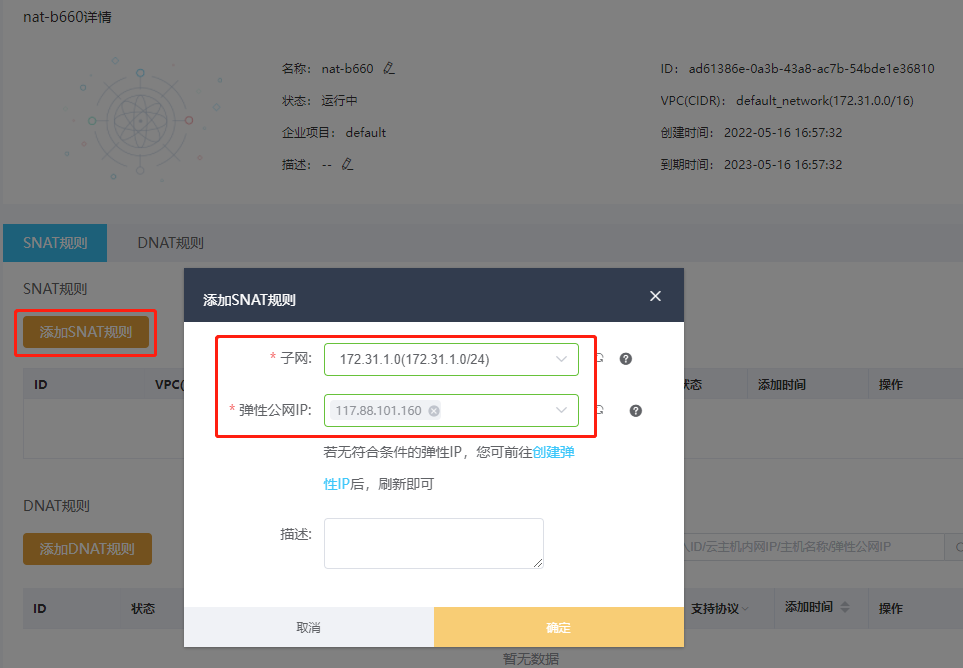The width and height of the screenshot is (963, 668).
Task: Sort by 添加时间 in DNAT table
Action: pyautogui.click(x=845, y=607)
